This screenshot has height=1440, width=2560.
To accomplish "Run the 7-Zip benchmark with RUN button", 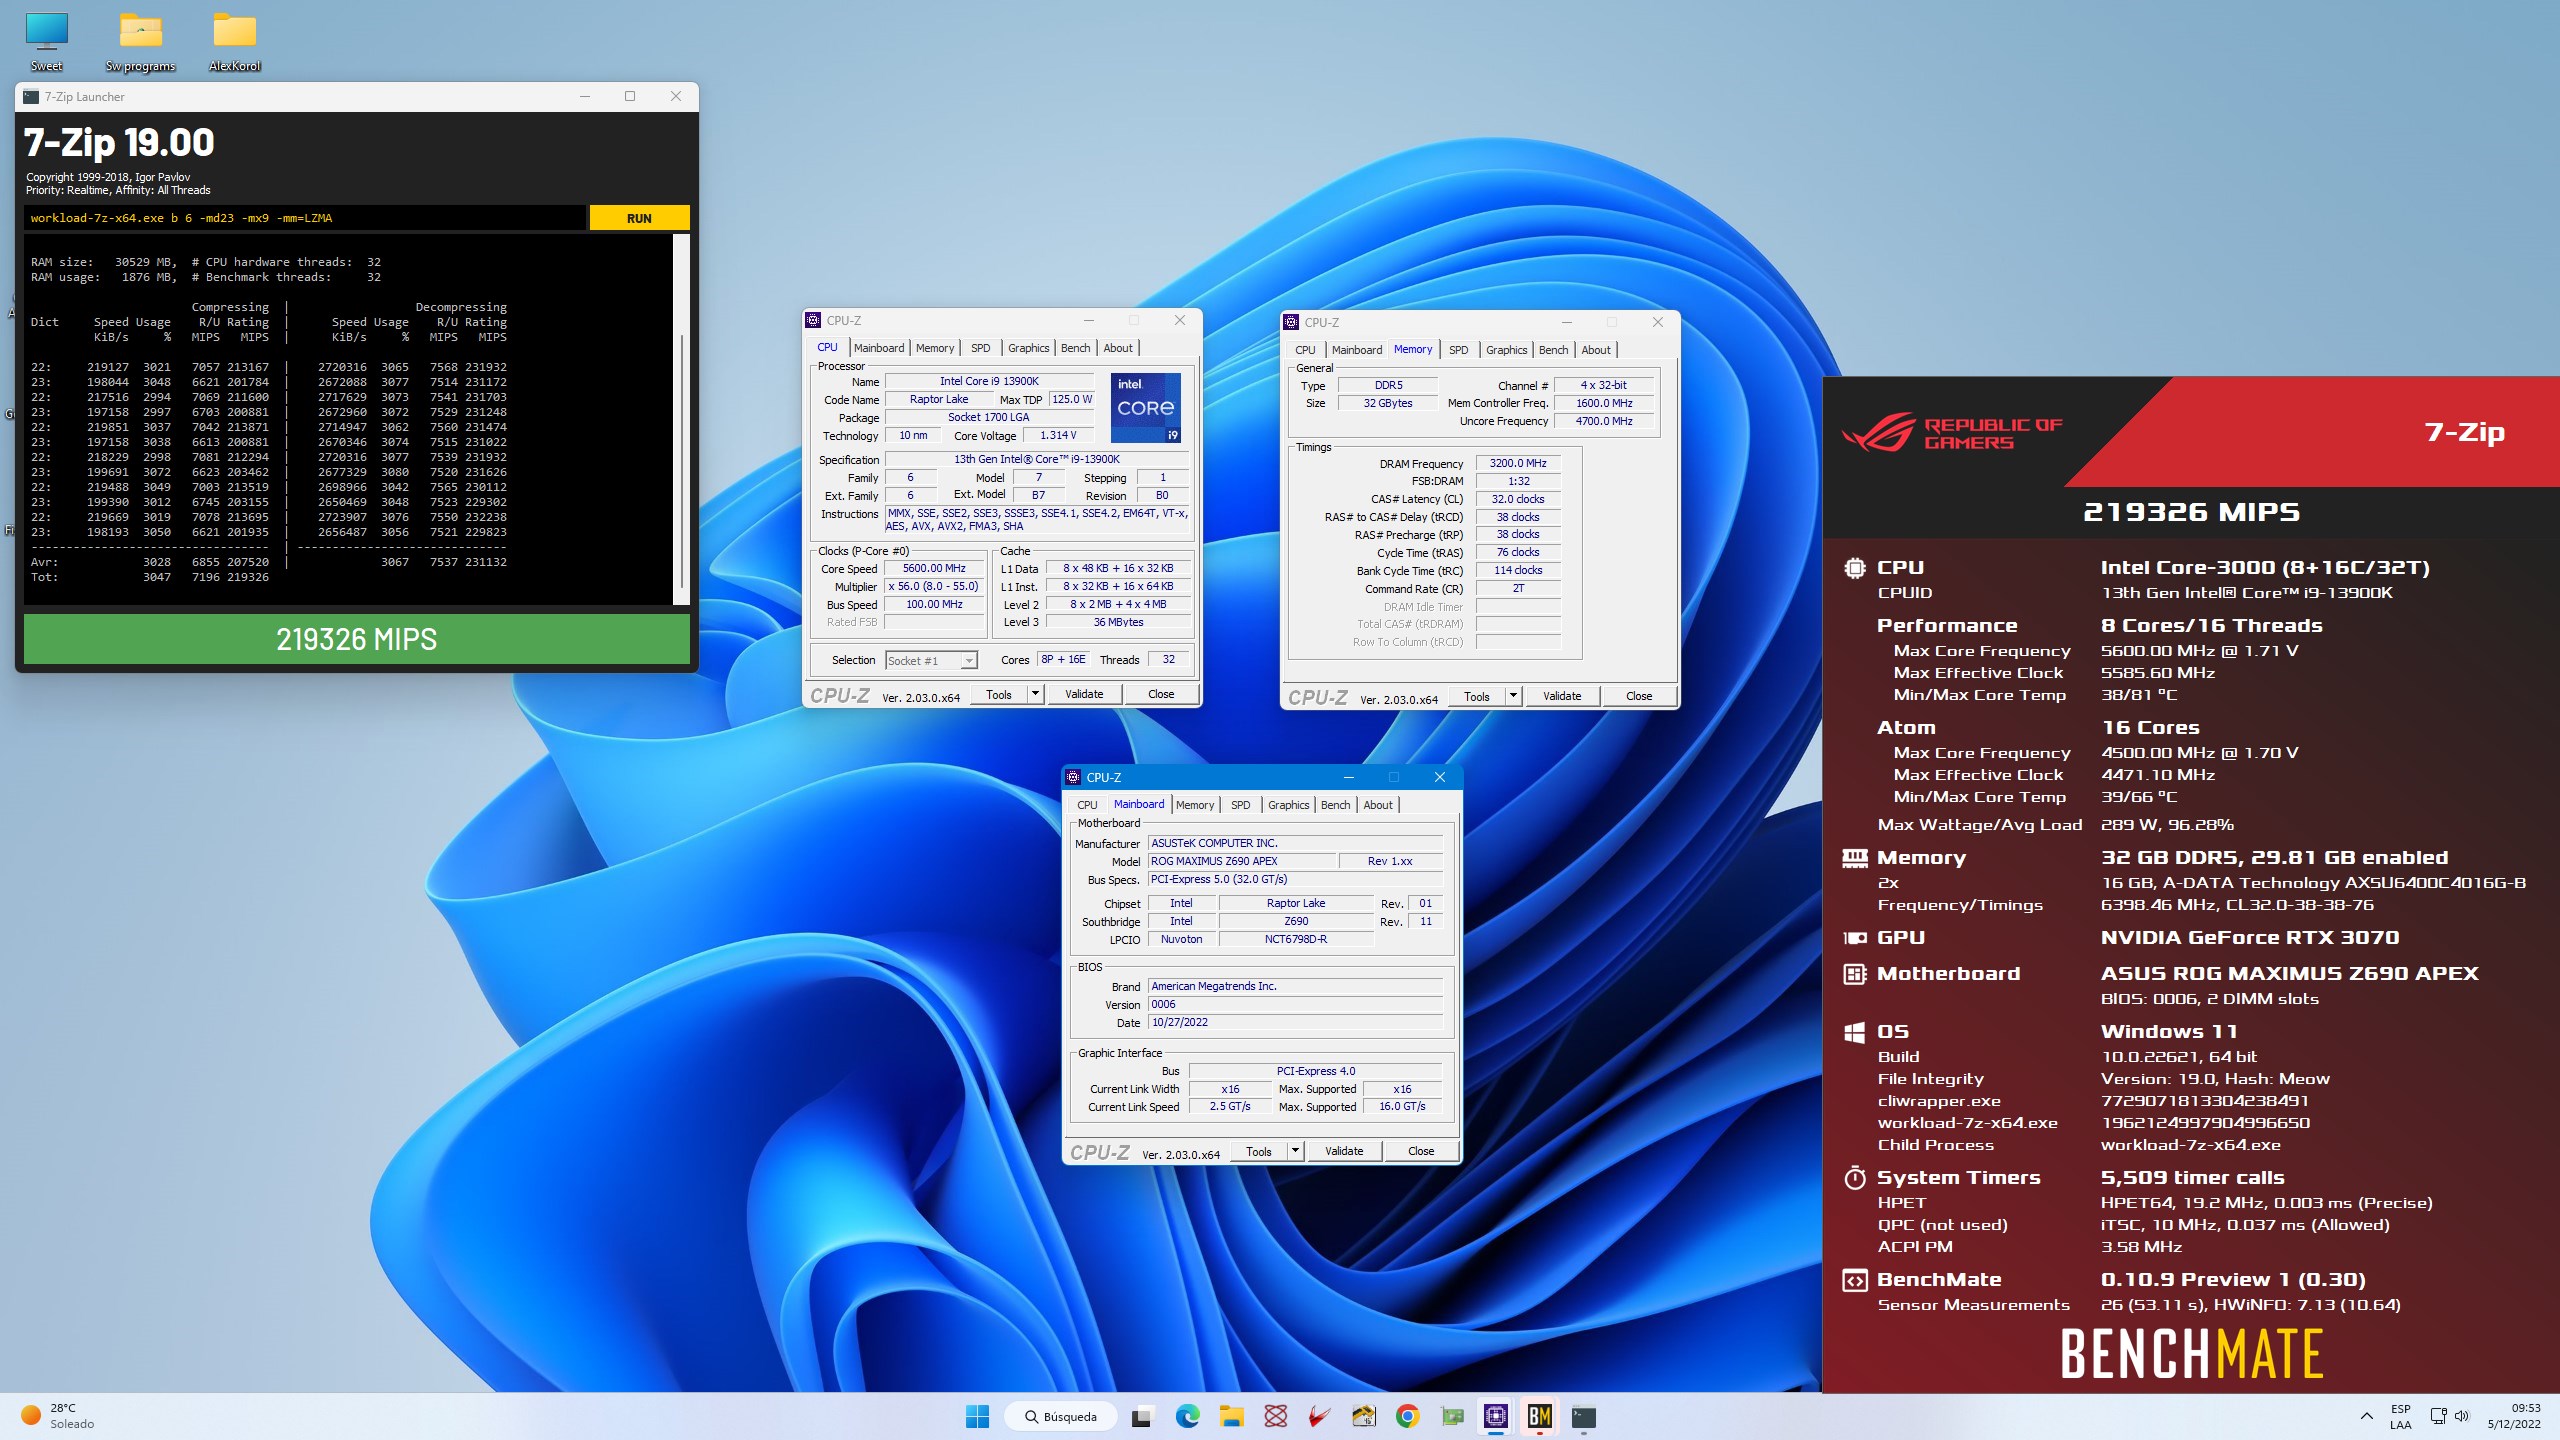I will pos(639,218).
